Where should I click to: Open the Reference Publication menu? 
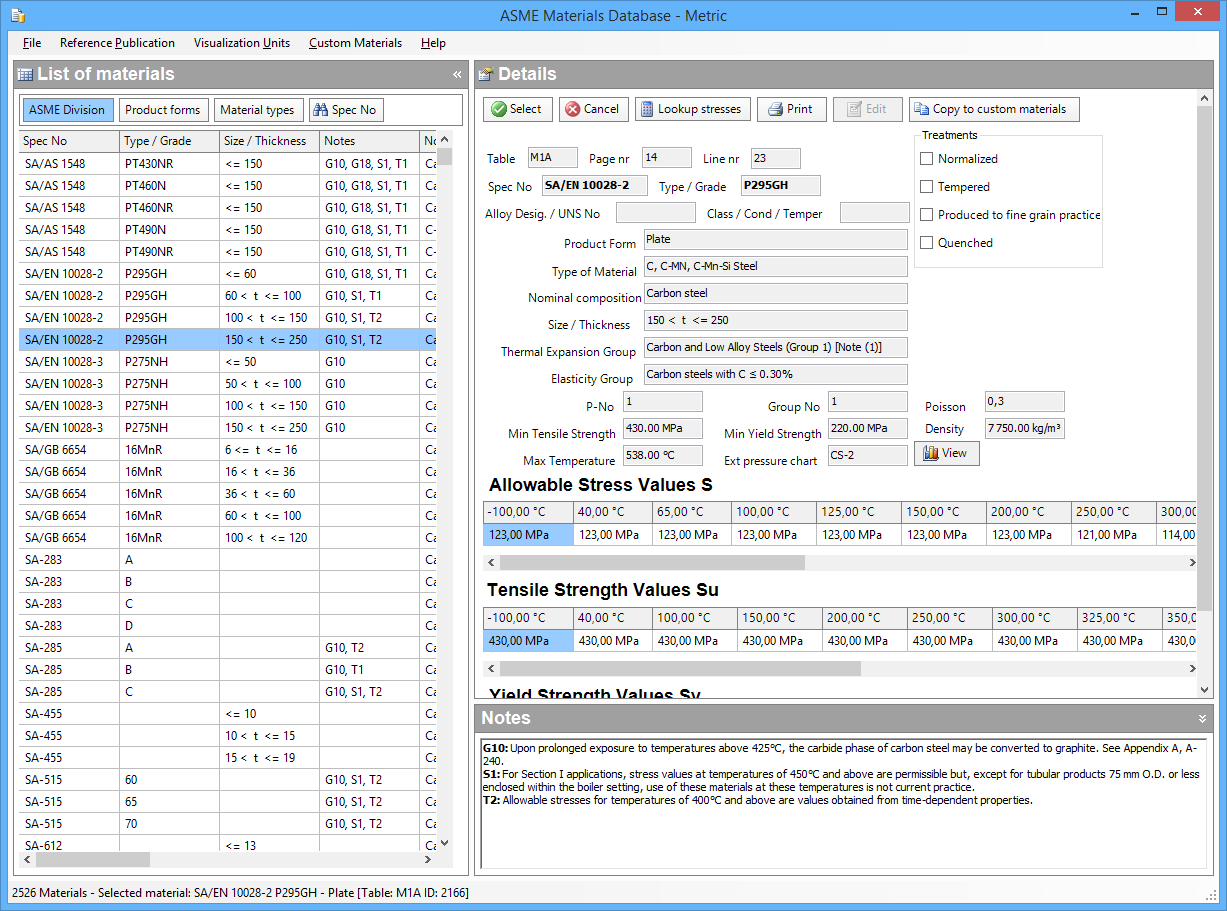(x=117, y=43)
